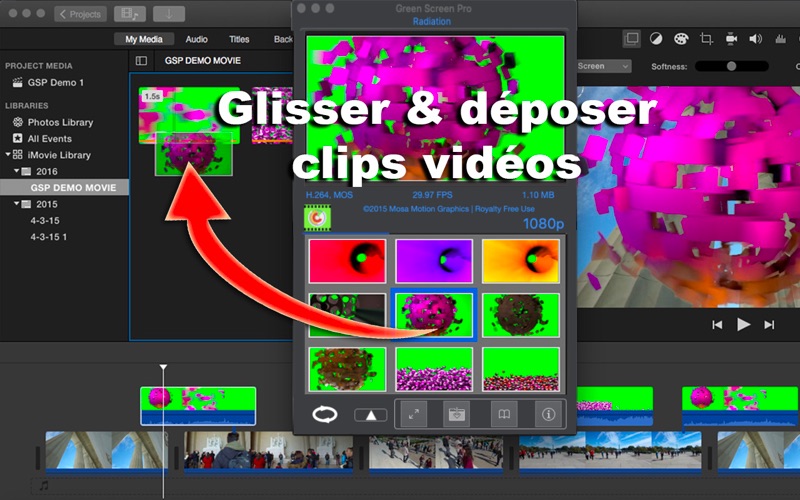Select the brown exploding sphere thumbnail
The height and width of the screenshot is (500, 800).
347,369
